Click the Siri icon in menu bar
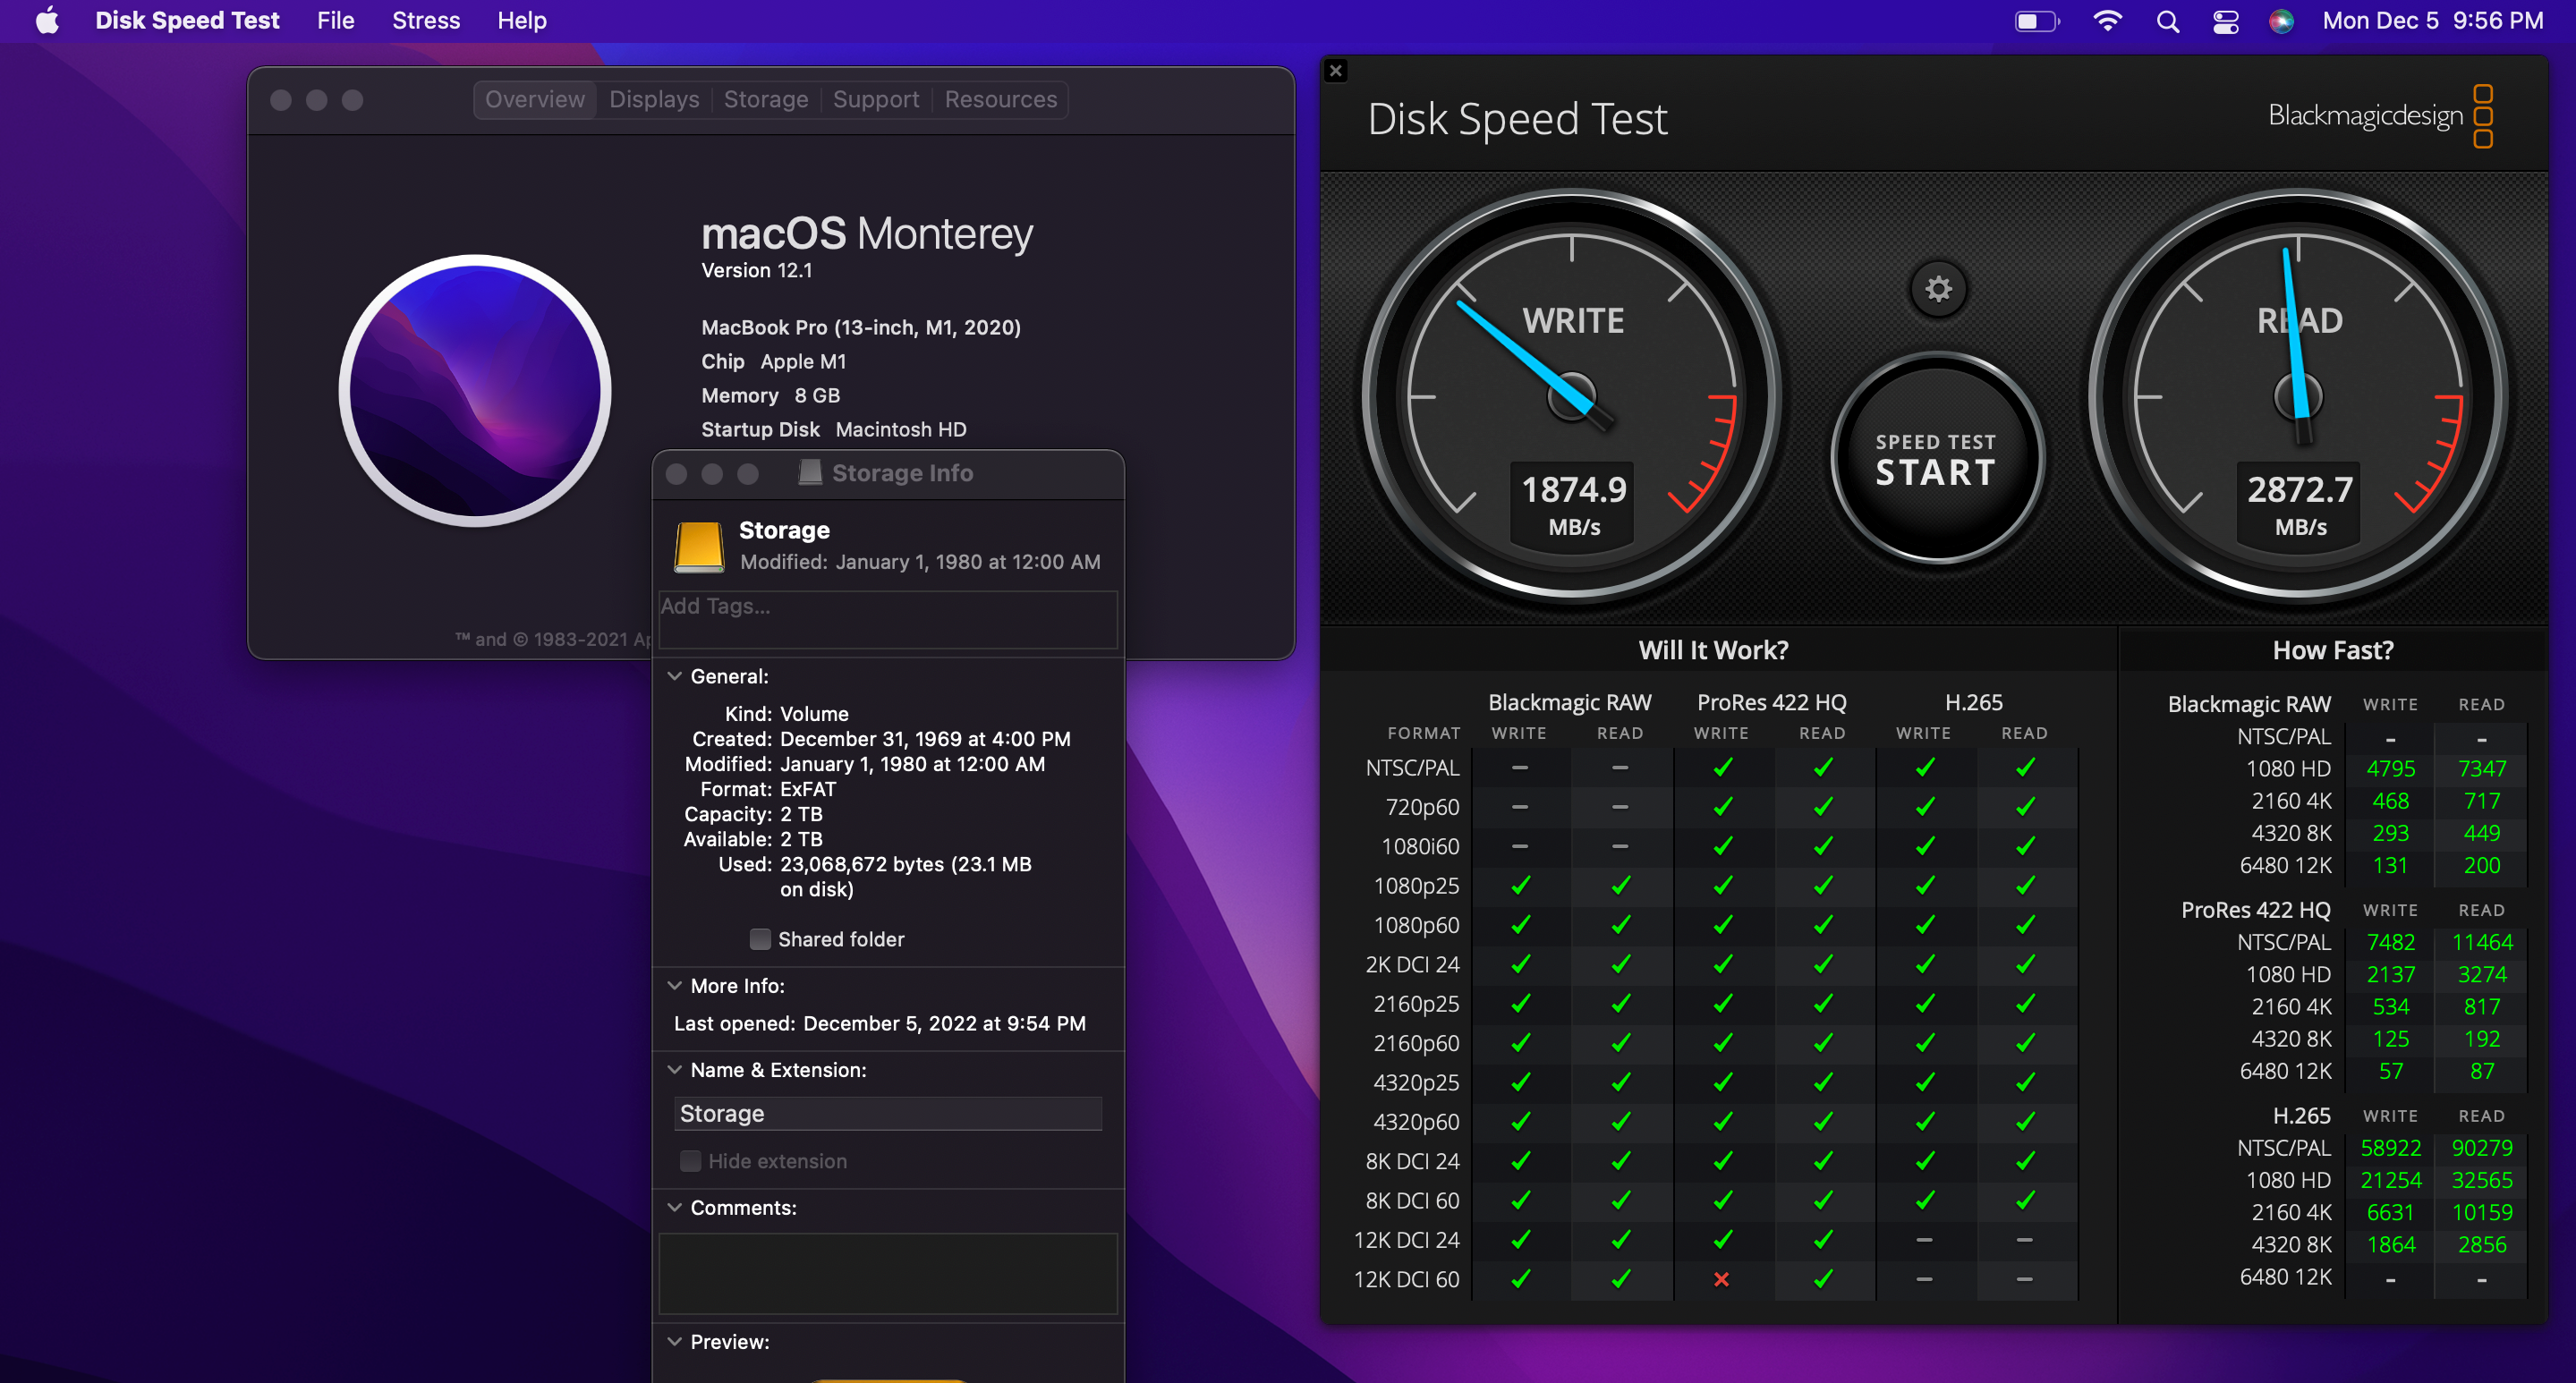Viewport: 2576px width, 1383px height. [2281, 21]
